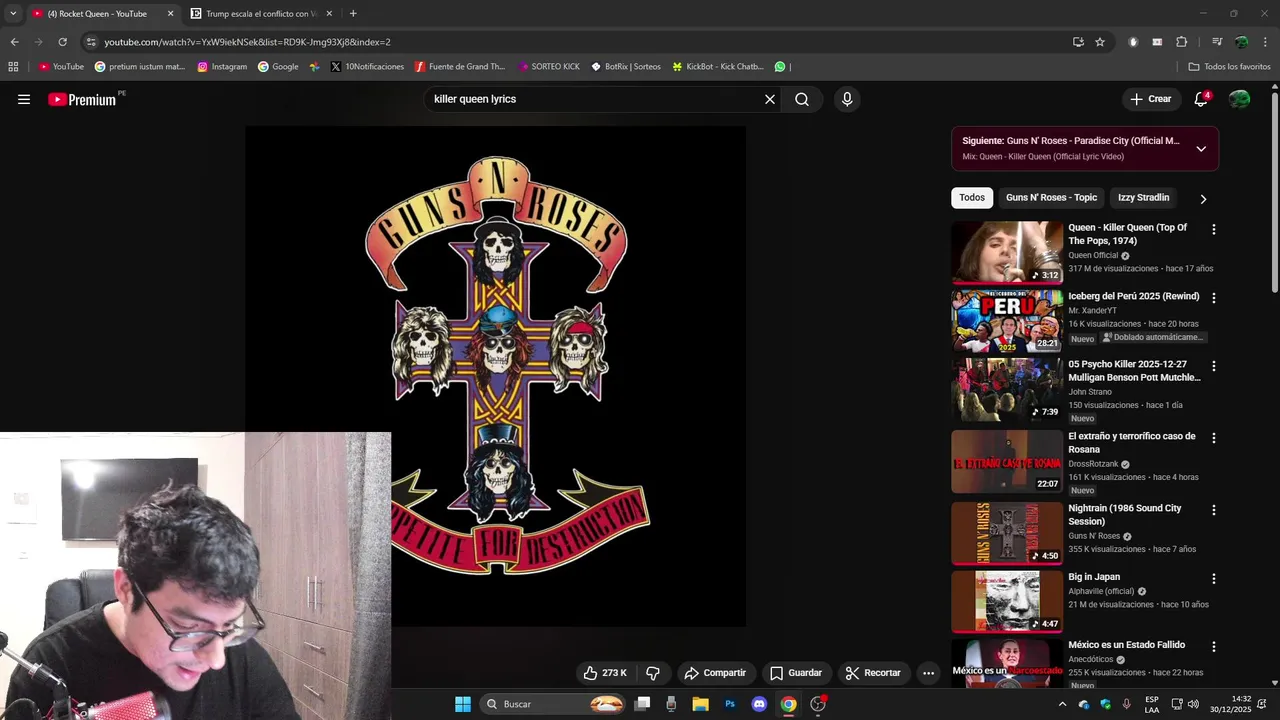This screenshot has height=720, width=1280.
Task: Open Todos los favoritos bookmarks folder
Action: click(1229, 67)
